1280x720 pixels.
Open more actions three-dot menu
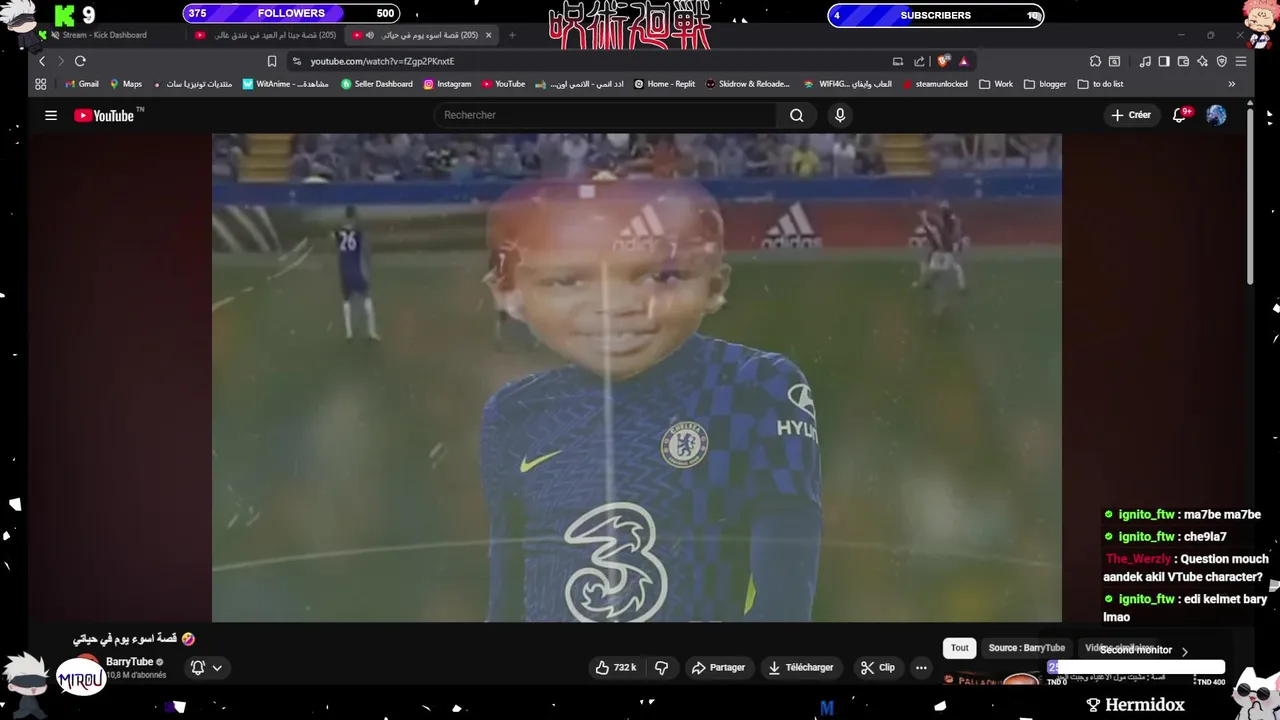click(x=921, y=668)
